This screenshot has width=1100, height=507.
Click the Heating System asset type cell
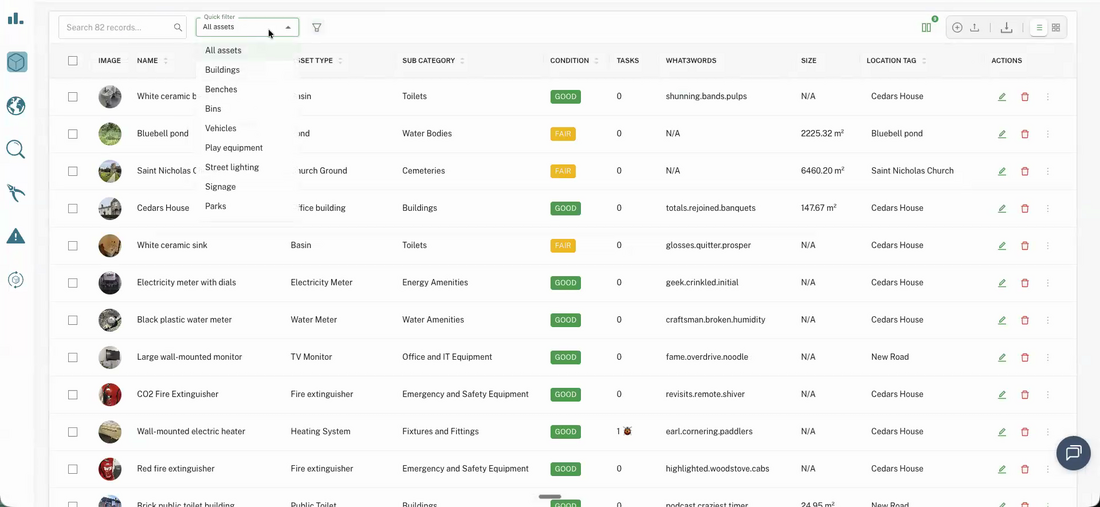(x=320, y=431)
